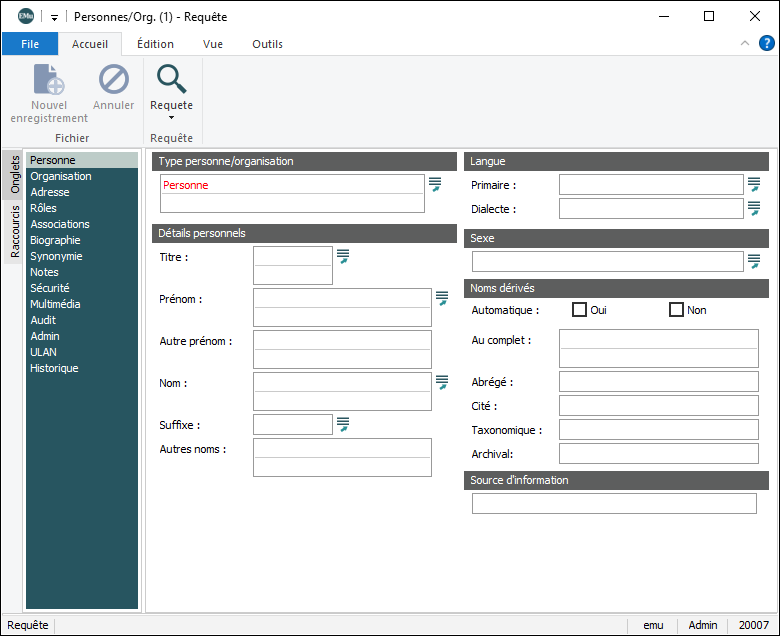This screenshot has height=636, width=780.
Task: Open the lookup icon for Primaire language
Action: coord(754,184)
